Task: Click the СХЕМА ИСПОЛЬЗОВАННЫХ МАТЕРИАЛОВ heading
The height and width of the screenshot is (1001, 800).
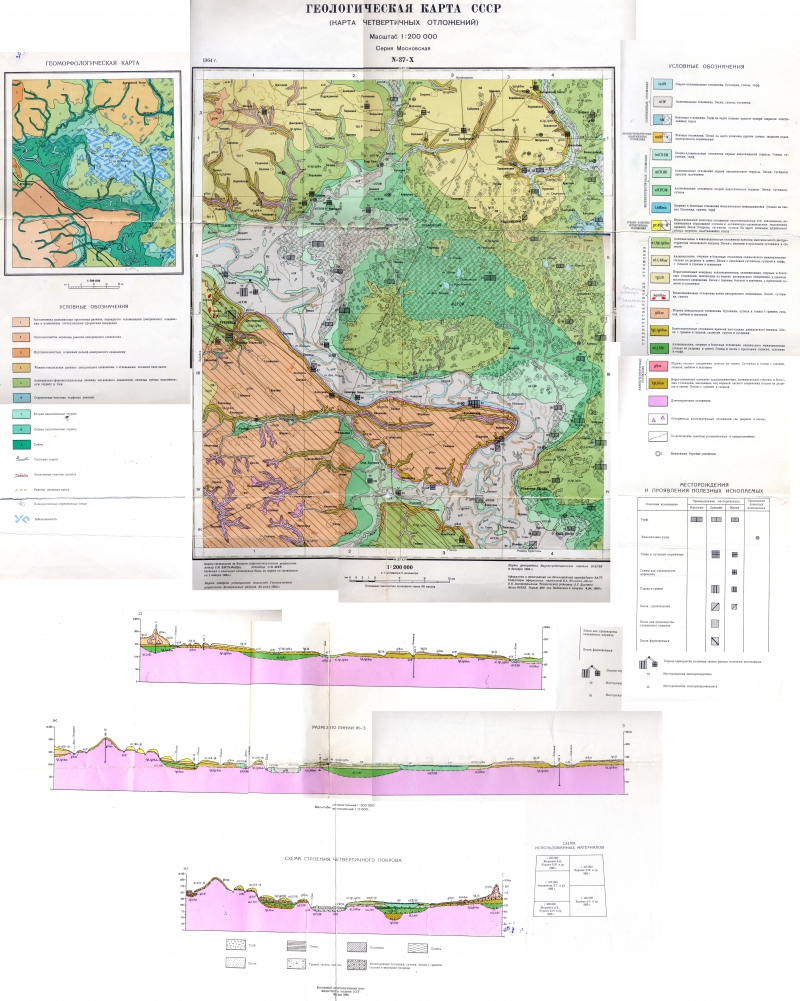Action: pos(570,845)
